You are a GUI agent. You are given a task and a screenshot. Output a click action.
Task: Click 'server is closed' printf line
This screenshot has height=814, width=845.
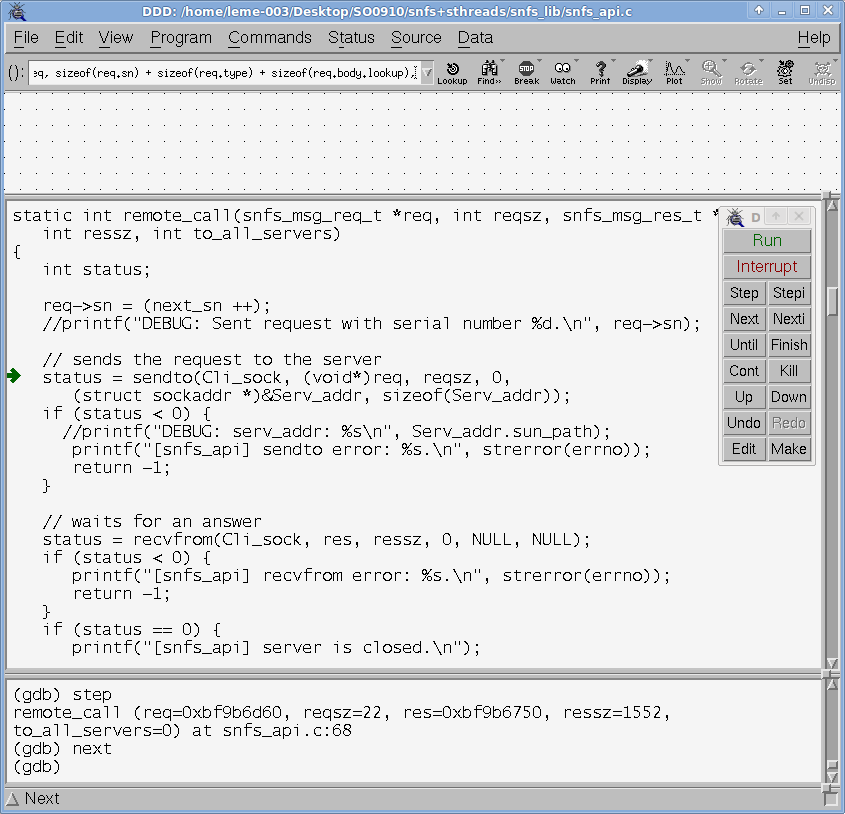275,647
